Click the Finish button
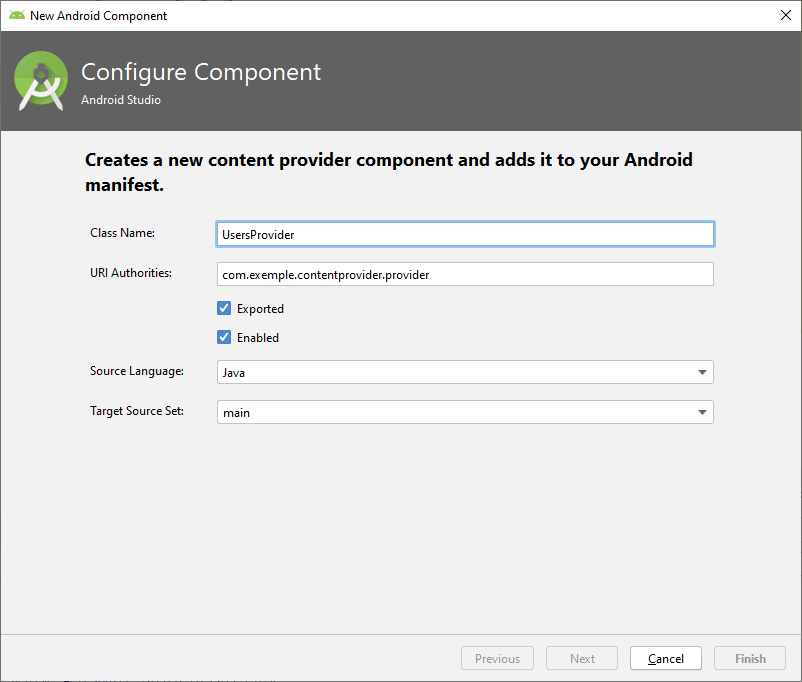 click(750, 659)
